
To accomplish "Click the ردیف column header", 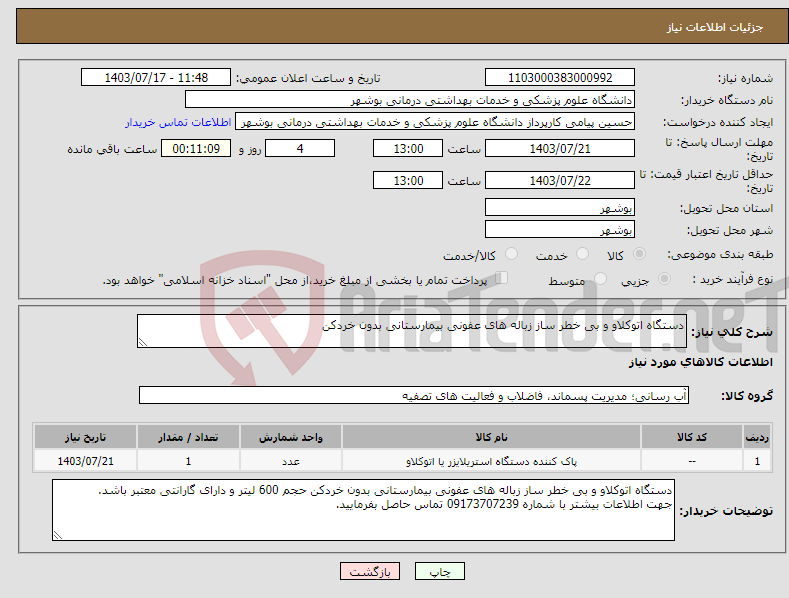I will coord(757,437).
